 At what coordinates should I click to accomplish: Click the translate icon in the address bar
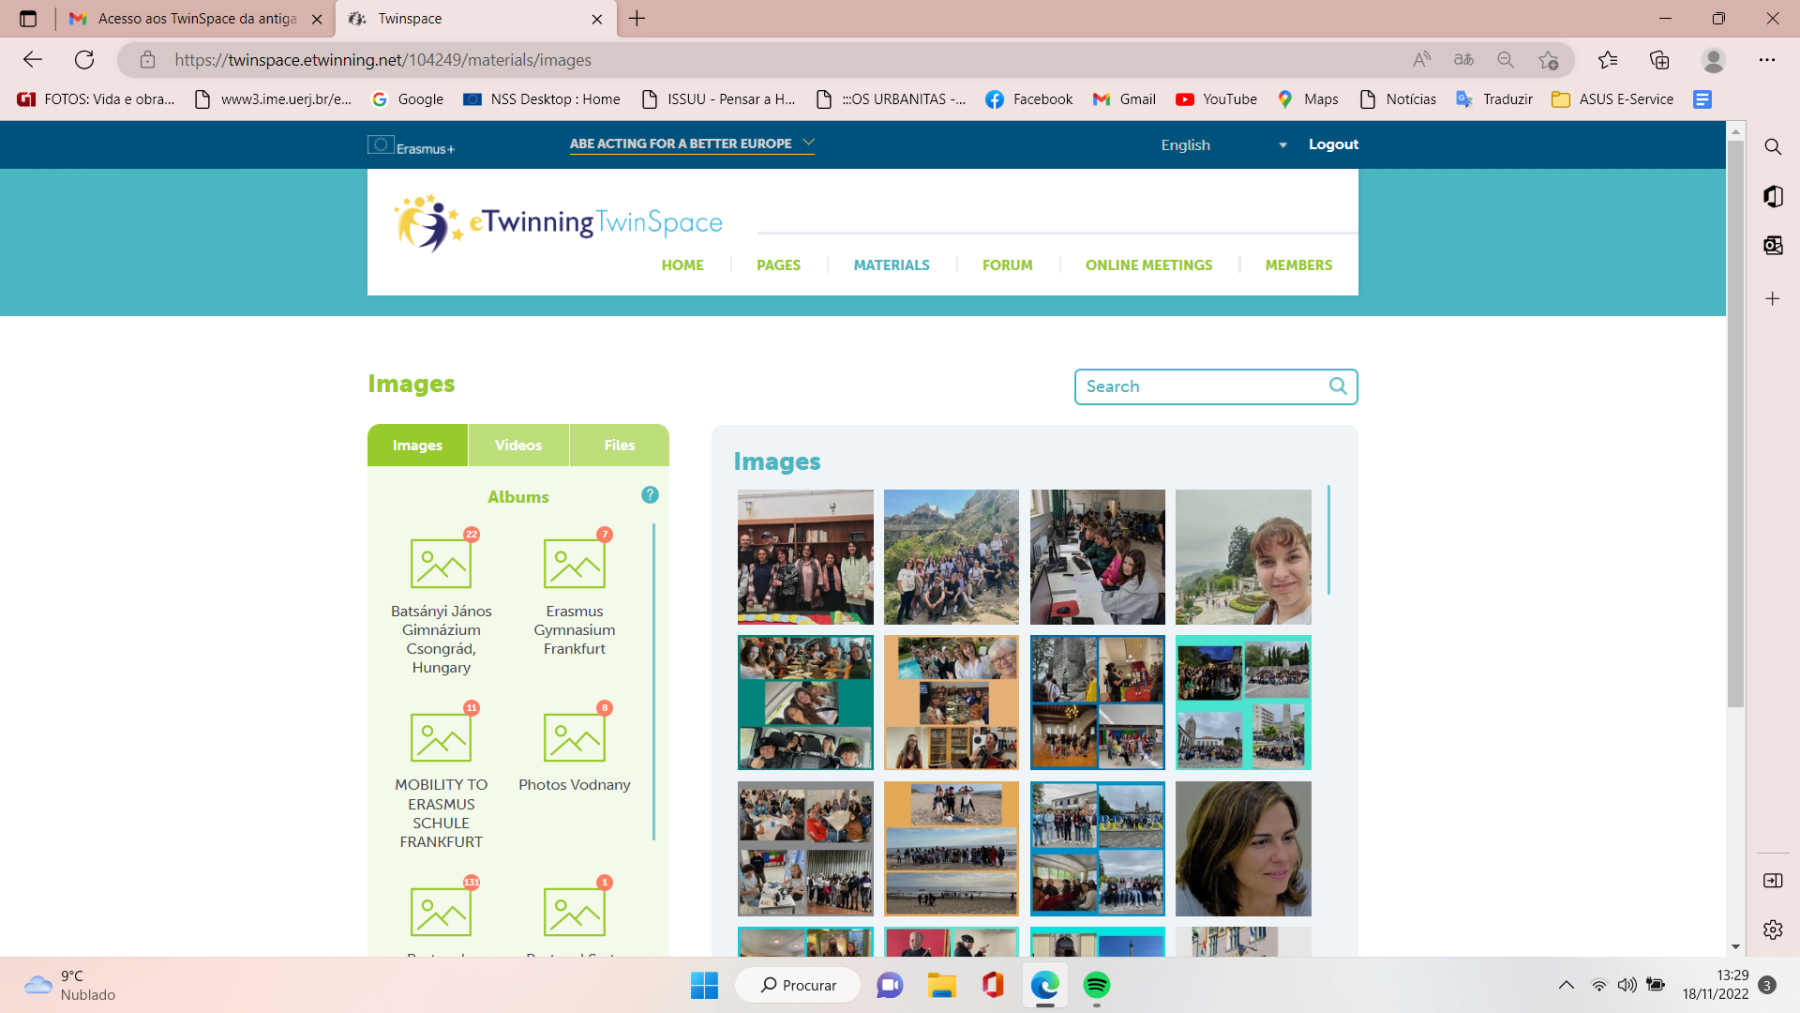point(1463,60)
